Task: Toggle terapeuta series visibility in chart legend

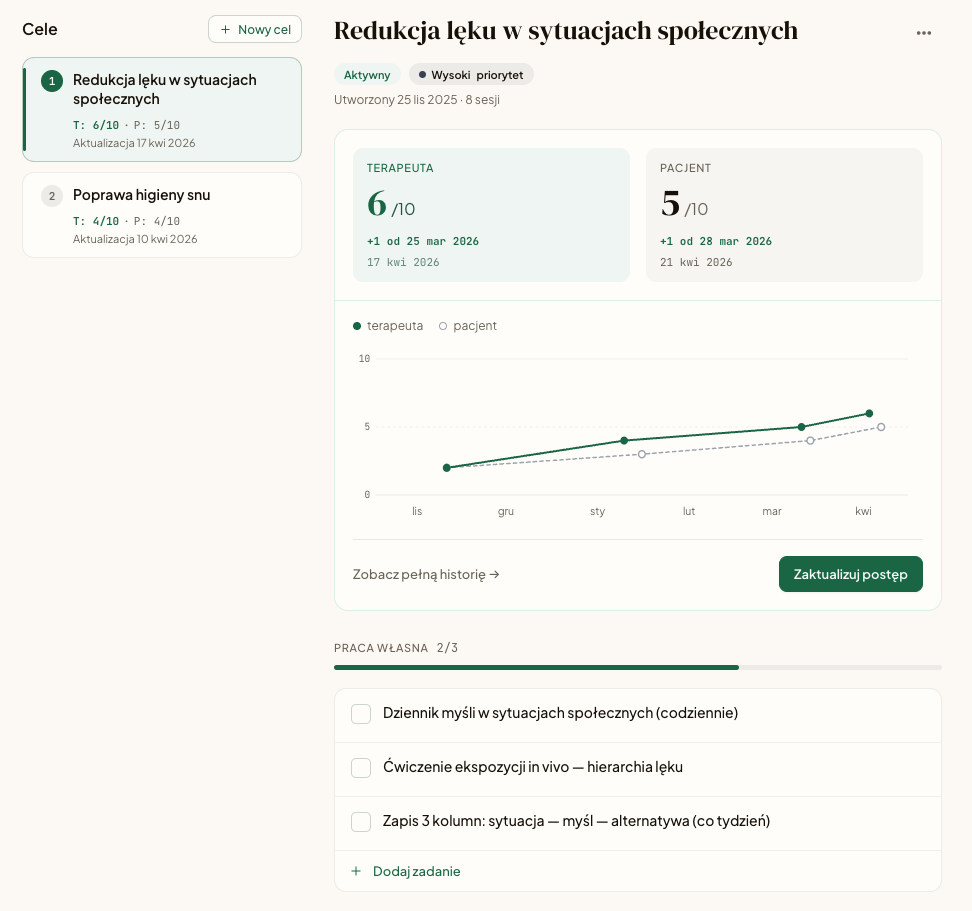Action: click(387, 325)
